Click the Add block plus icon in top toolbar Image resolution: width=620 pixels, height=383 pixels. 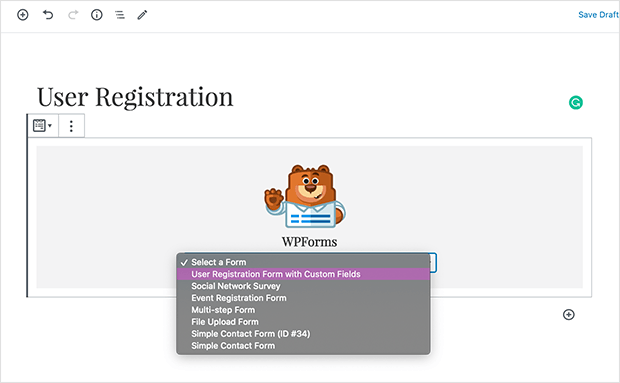point(23,15)
